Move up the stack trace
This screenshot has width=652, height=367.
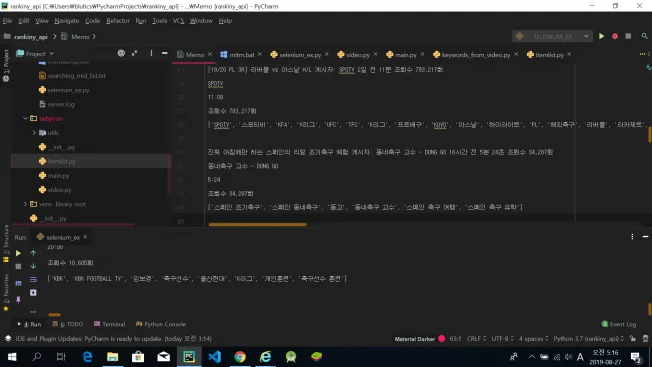pos(33,253)
